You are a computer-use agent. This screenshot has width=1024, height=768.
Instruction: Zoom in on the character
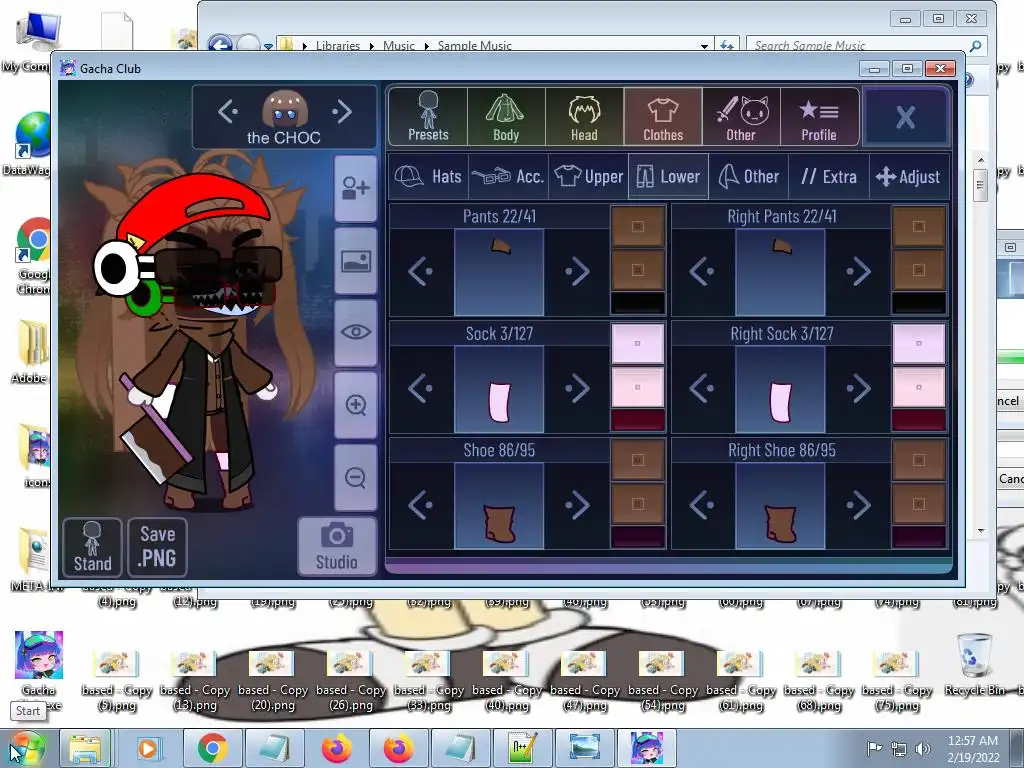coord(355,405)
